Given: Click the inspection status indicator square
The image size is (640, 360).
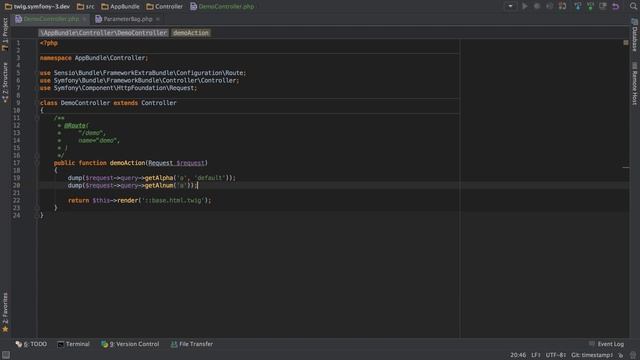Looking at the screenshot, I should pyautogui.click(x=626, y=42).
